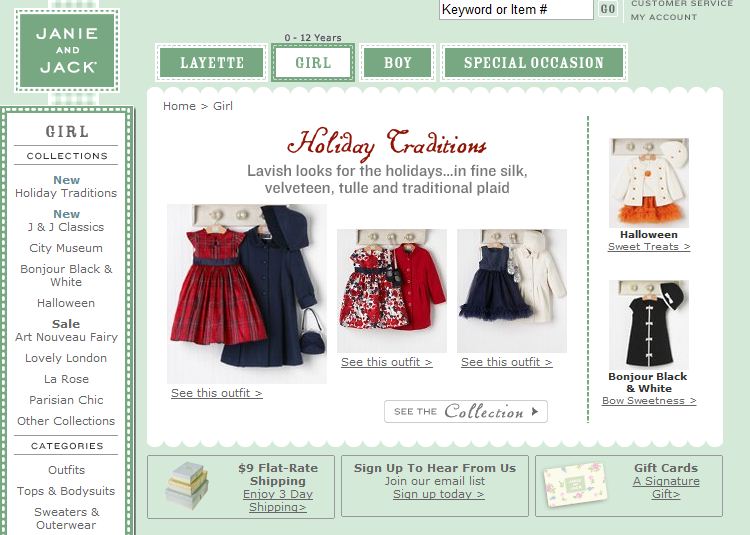This screenshot has height=535, width=750.
Task: Open Lovely London collection
Action: click(66, 358)
